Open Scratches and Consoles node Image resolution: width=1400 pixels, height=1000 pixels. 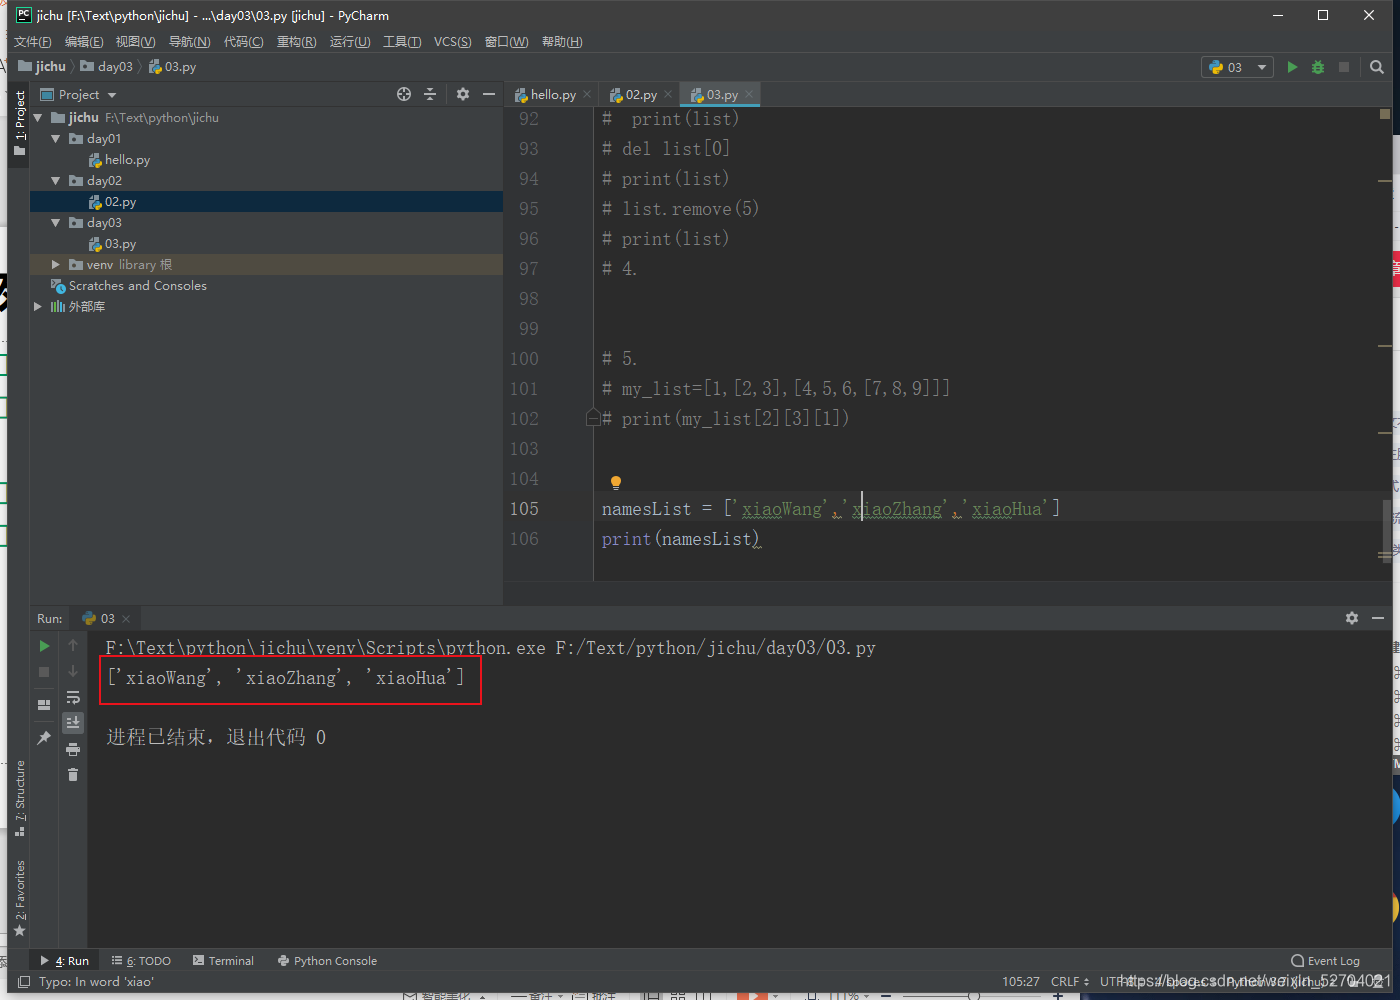129,286
